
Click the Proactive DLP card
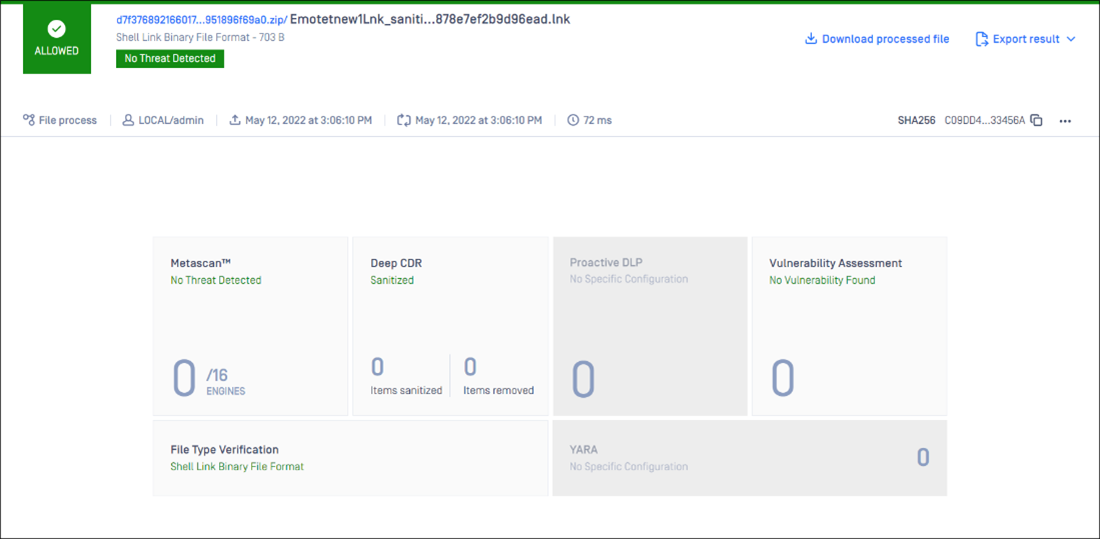(x=649, y=325)
